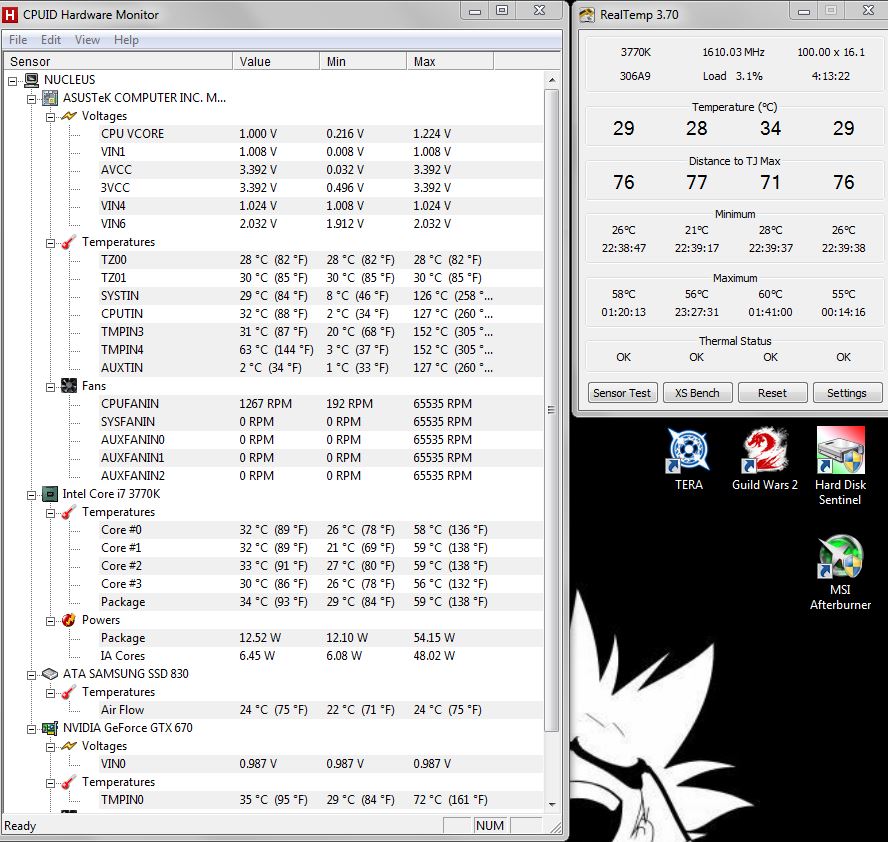Click the Samsung SSD 830 drive icon

(50, 674)
